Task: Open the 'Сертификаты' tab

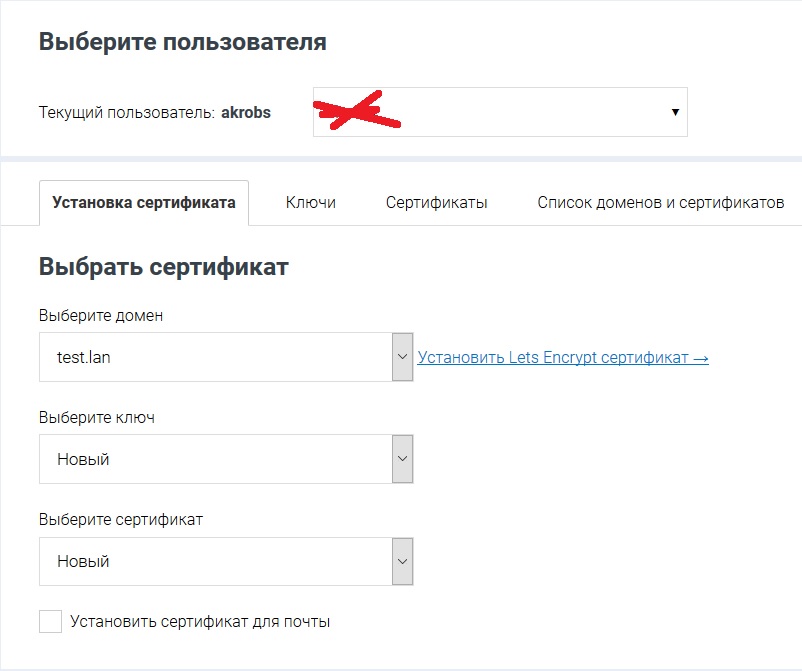Action: coord(437,202)
